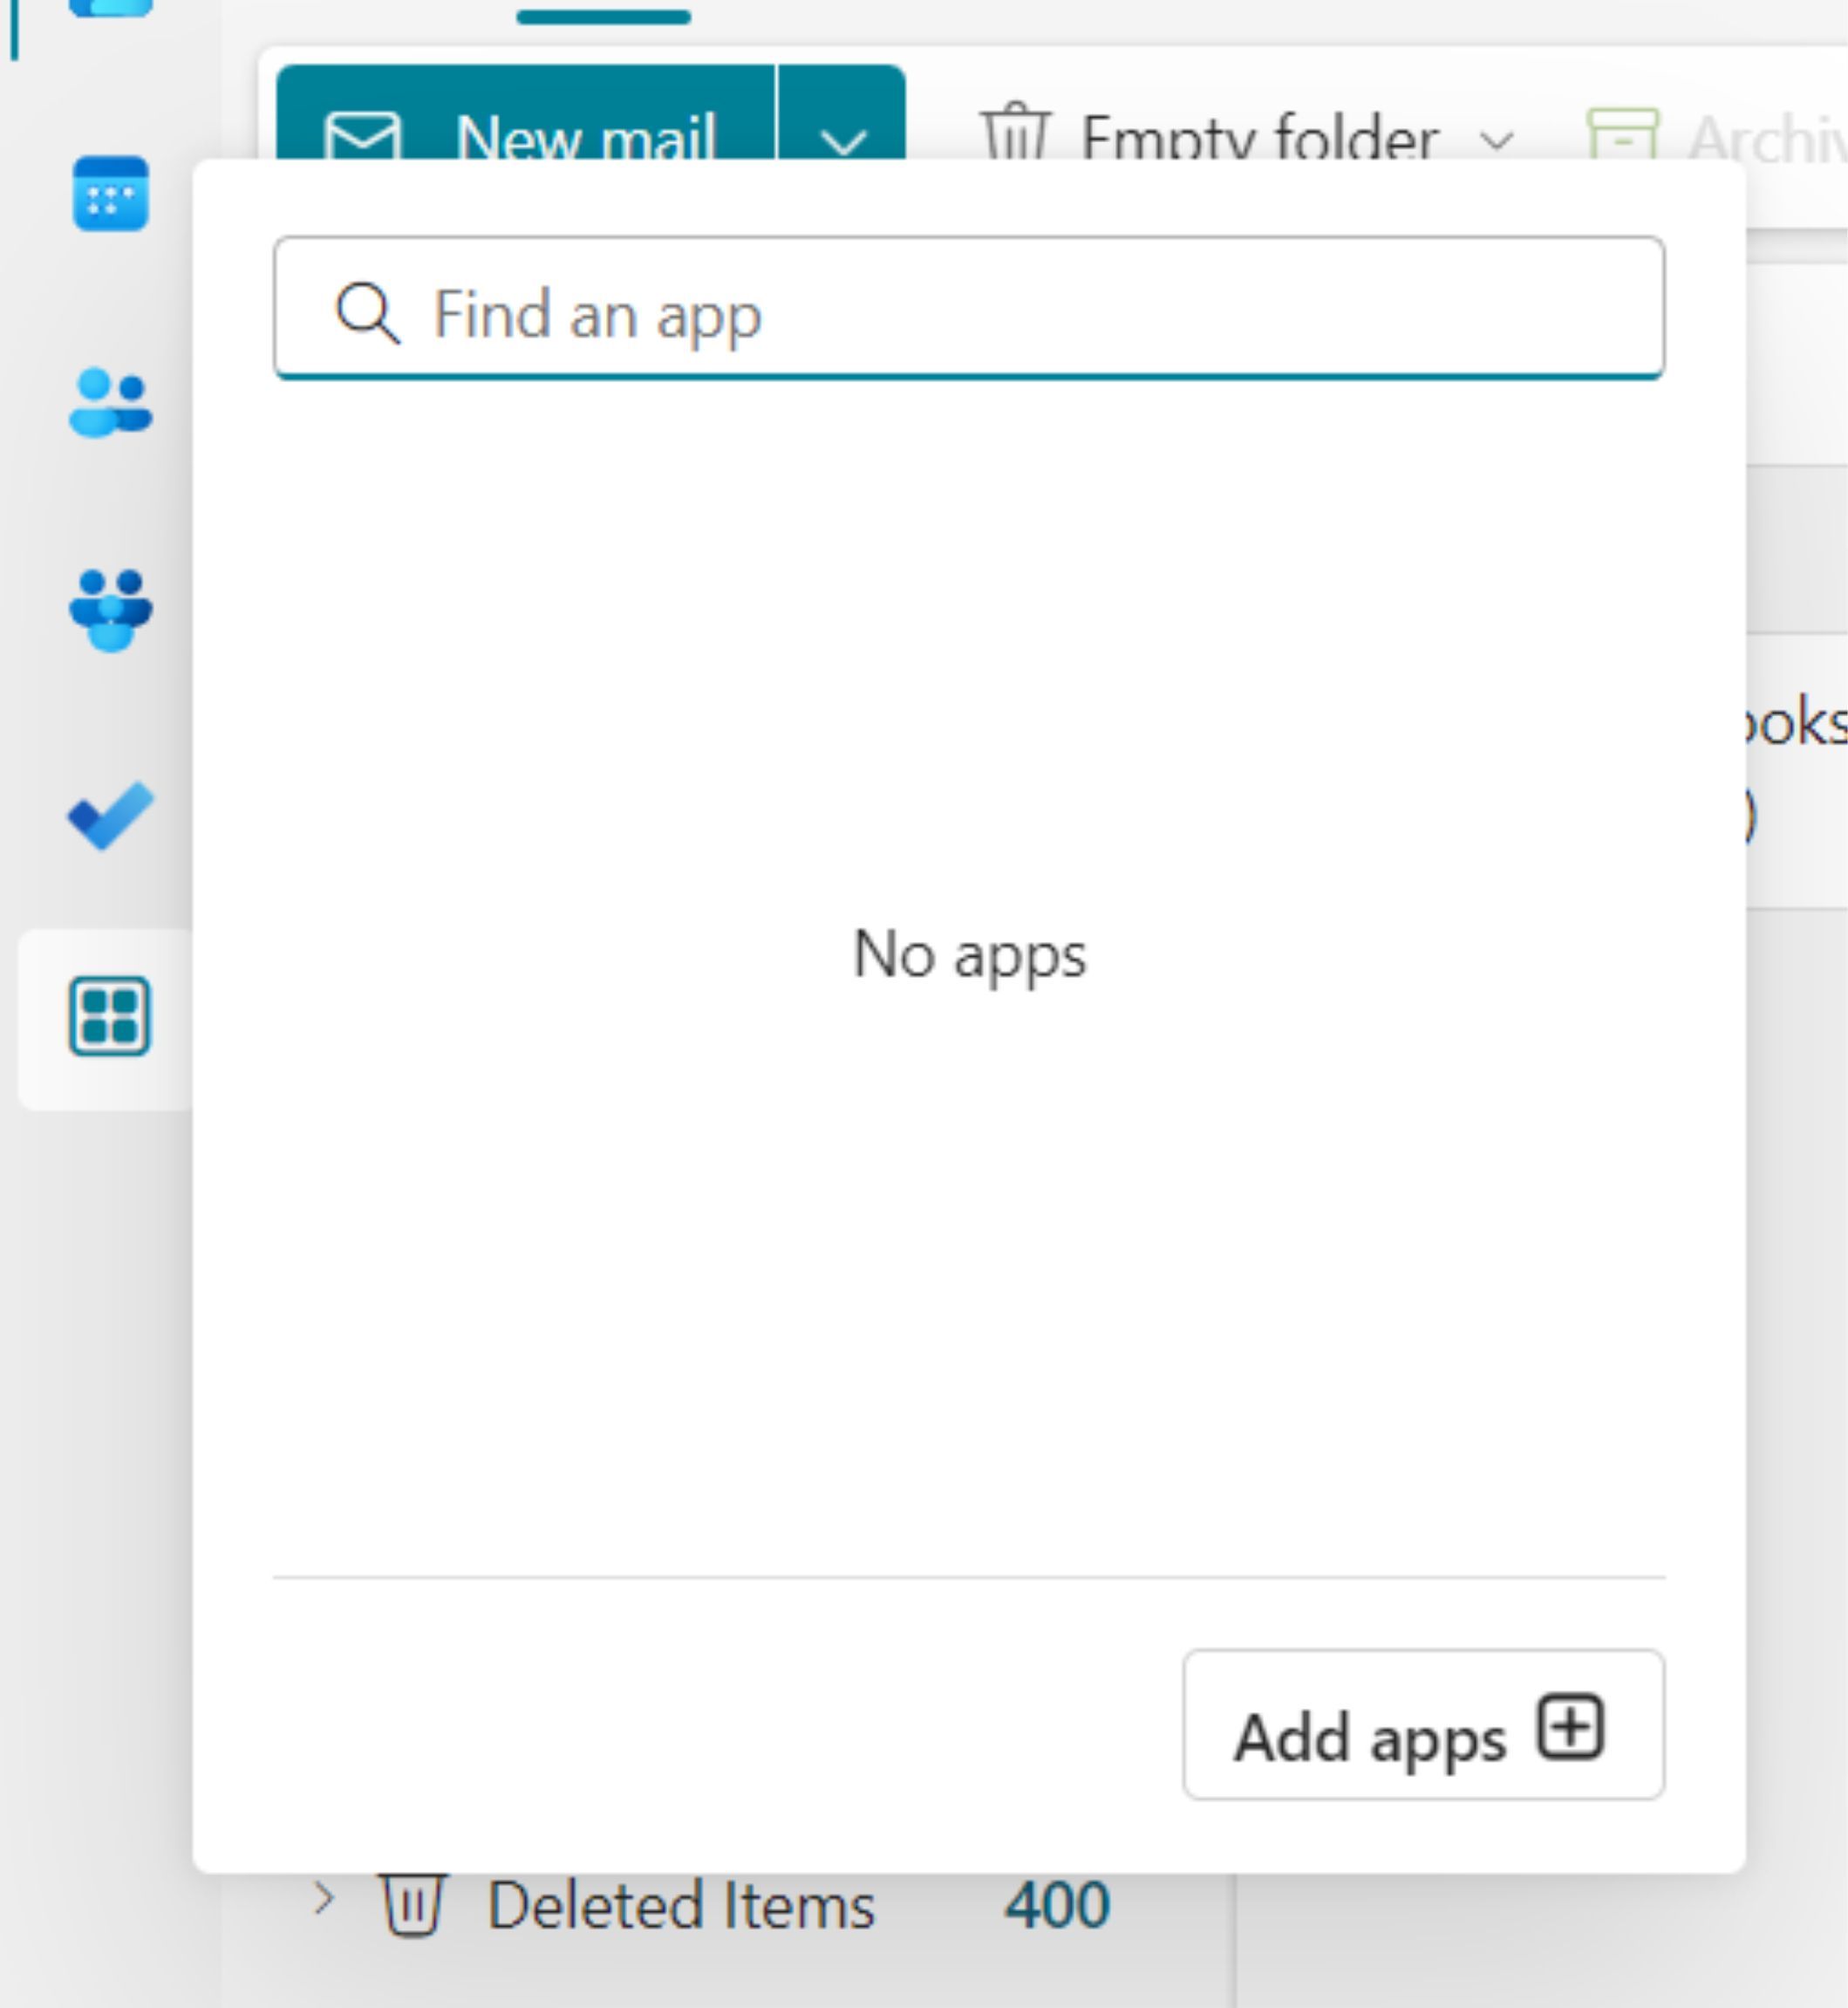Image resolution: width=1848 pixels, height=2008 pixels.
Task: Compose a message with New mail
Action: pyautogui.click(x=525, y=112)
